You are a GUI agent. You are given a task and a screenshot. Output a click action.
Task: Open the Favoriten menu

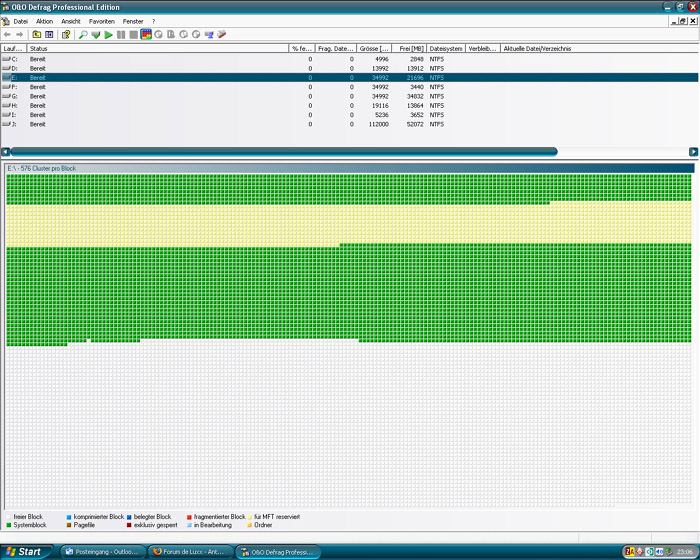[102, 21]
